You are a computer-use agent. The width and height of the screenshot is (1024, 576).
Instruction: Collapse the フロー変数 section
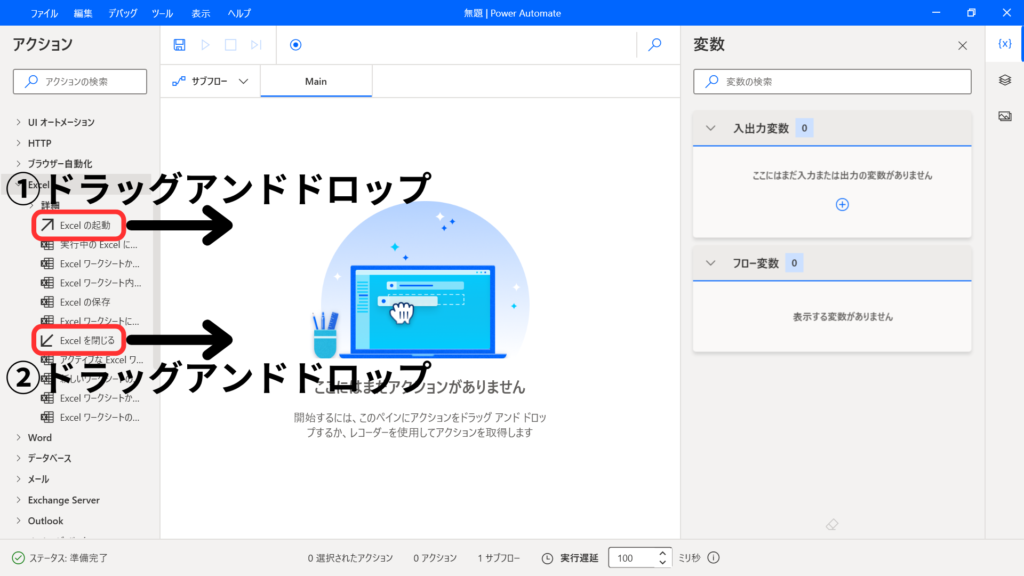(x=711, y=263)
